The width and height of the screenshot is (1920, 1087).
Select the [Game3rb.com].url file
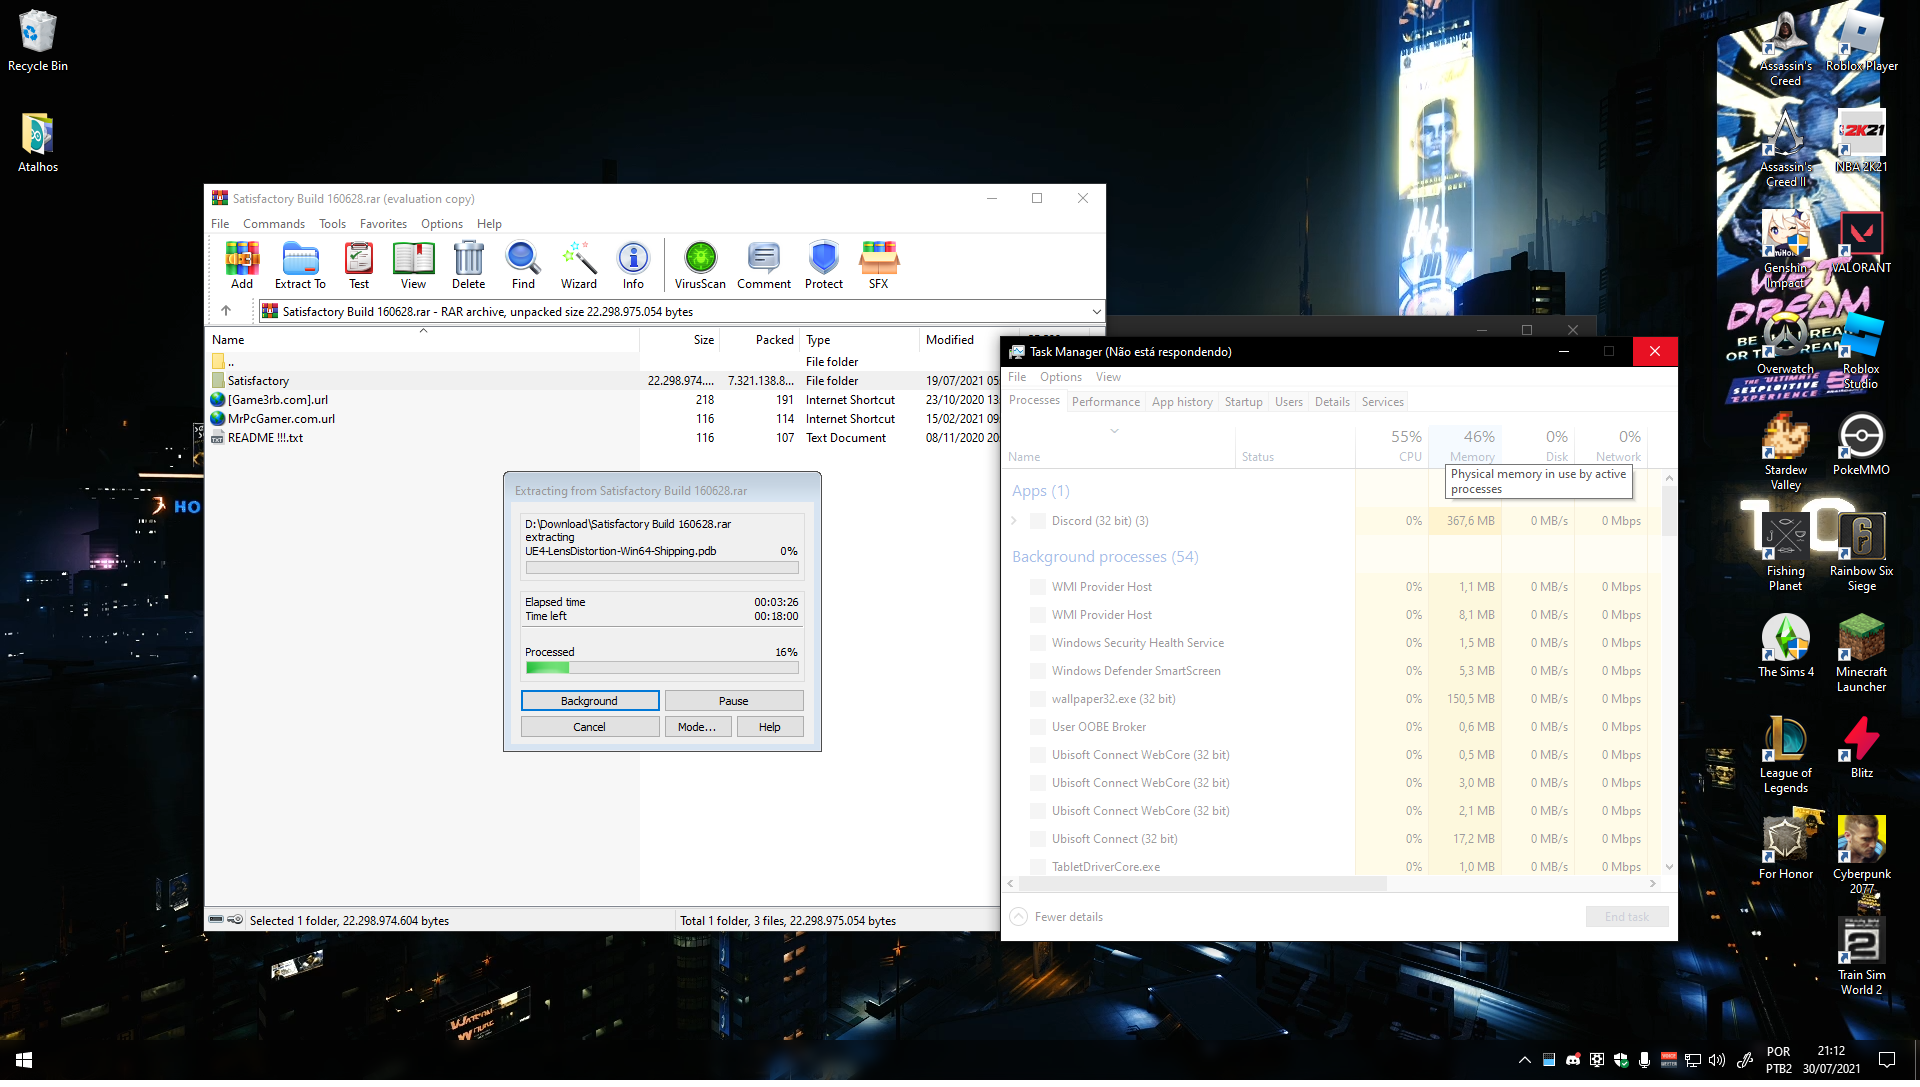(603, 400)
